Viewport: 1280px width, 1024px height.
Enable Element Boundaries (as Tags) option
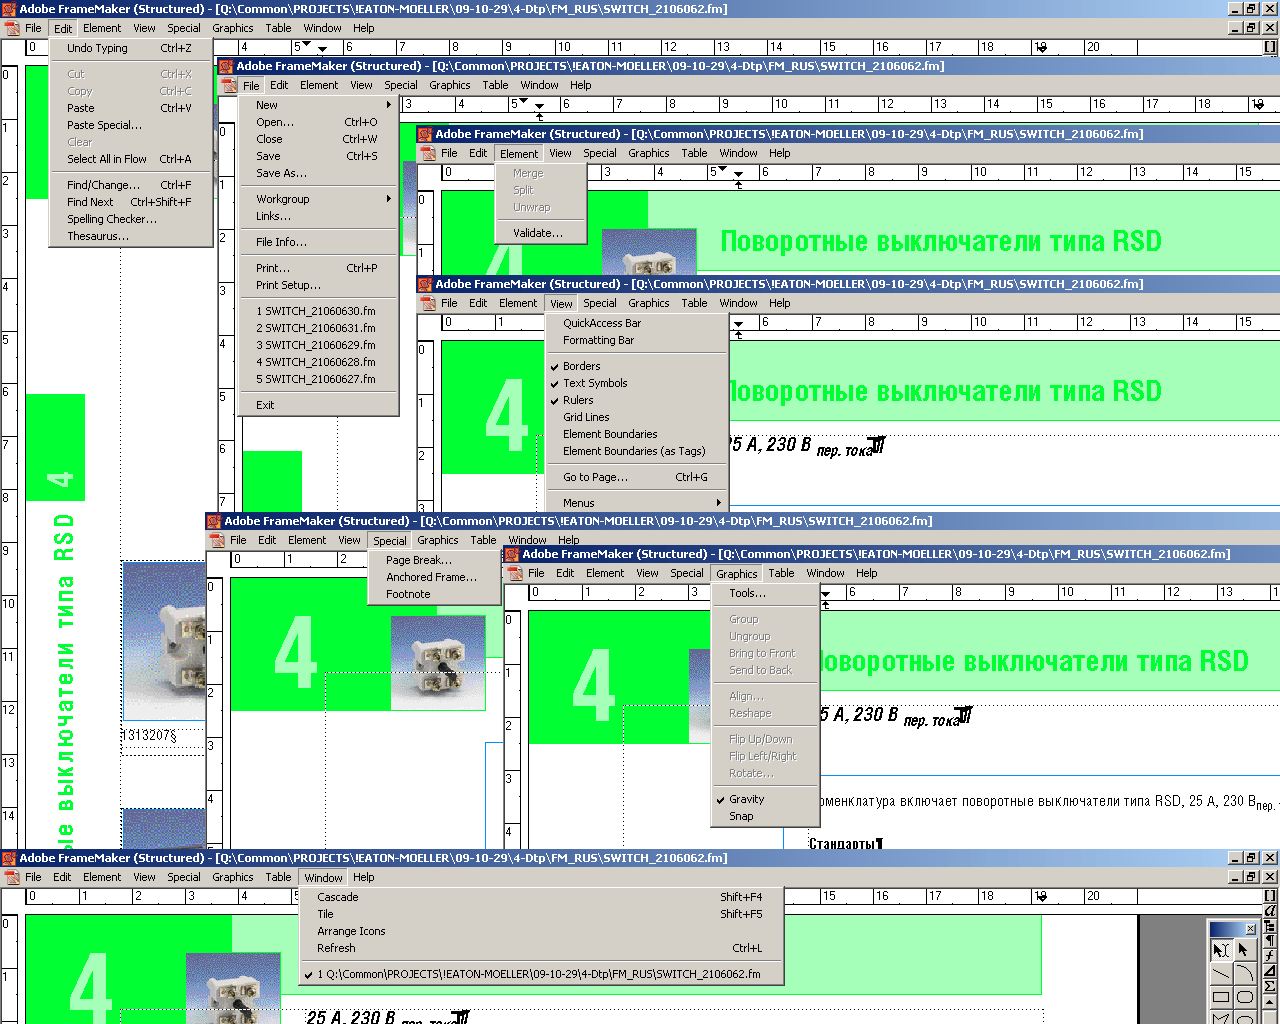point(636,451)
